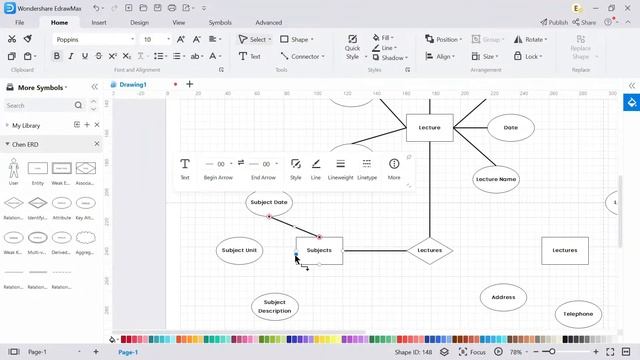Add a new library with plus icon

tap(87, 124)
